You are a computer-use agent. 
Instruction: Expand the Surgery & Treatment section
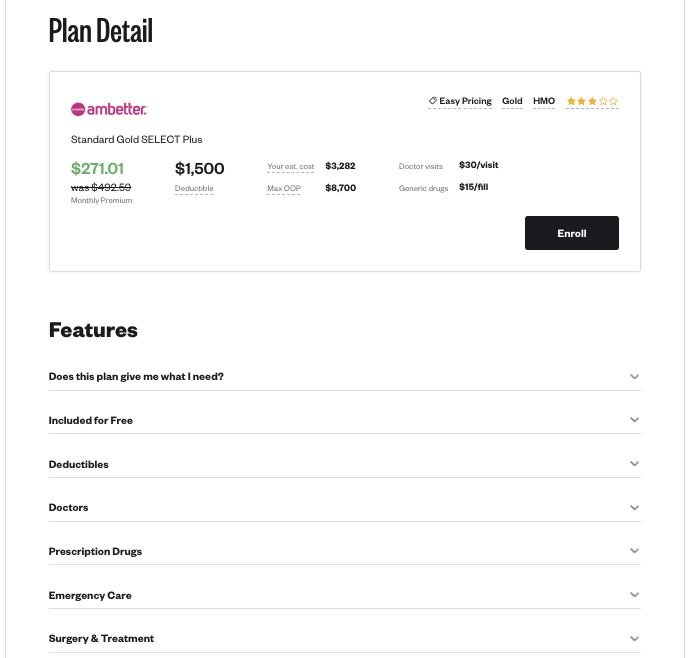[344, 638]
